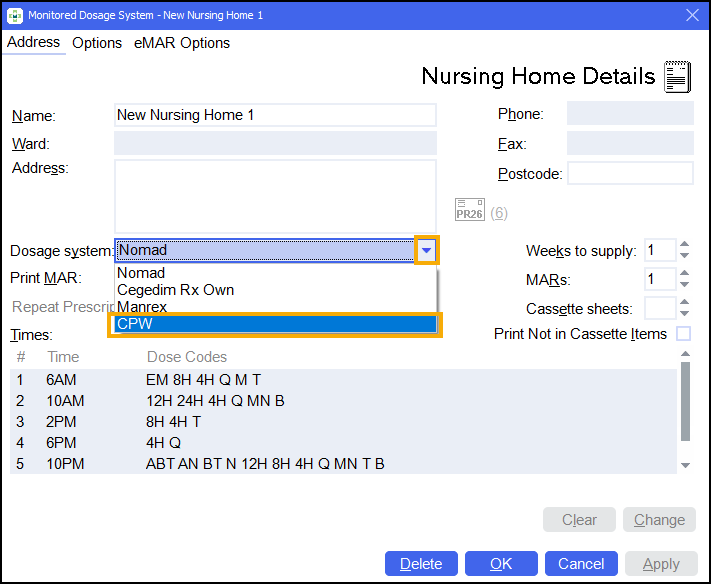Image resolution: width=711 pixels, height=584 pixels.
Task: Choose Cegedim Rx Own dosage system
Action: 175,290
